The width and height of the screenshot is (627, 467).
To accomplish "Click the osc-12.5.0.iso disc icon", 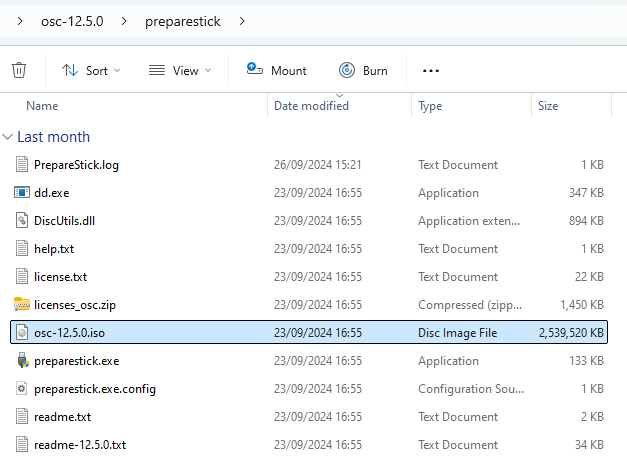I will pos(22,332).
